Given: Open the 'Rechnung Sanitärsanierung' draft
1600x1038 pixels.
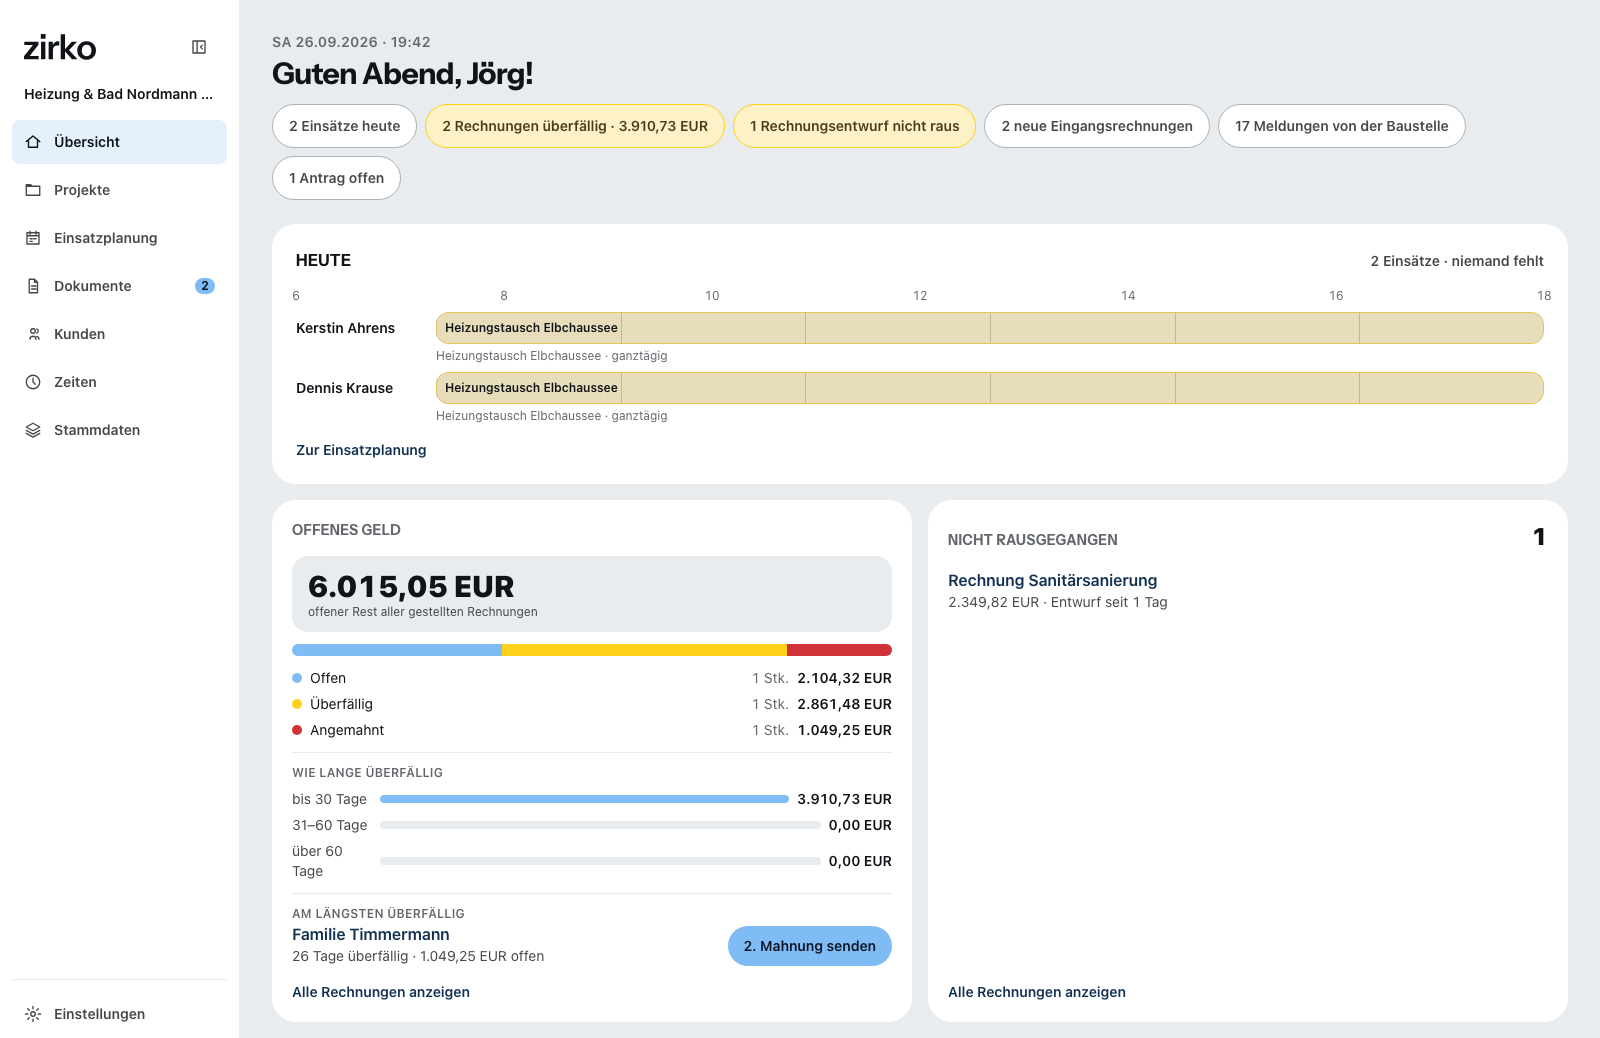Looking at the screenshot, I should 1052,581.
